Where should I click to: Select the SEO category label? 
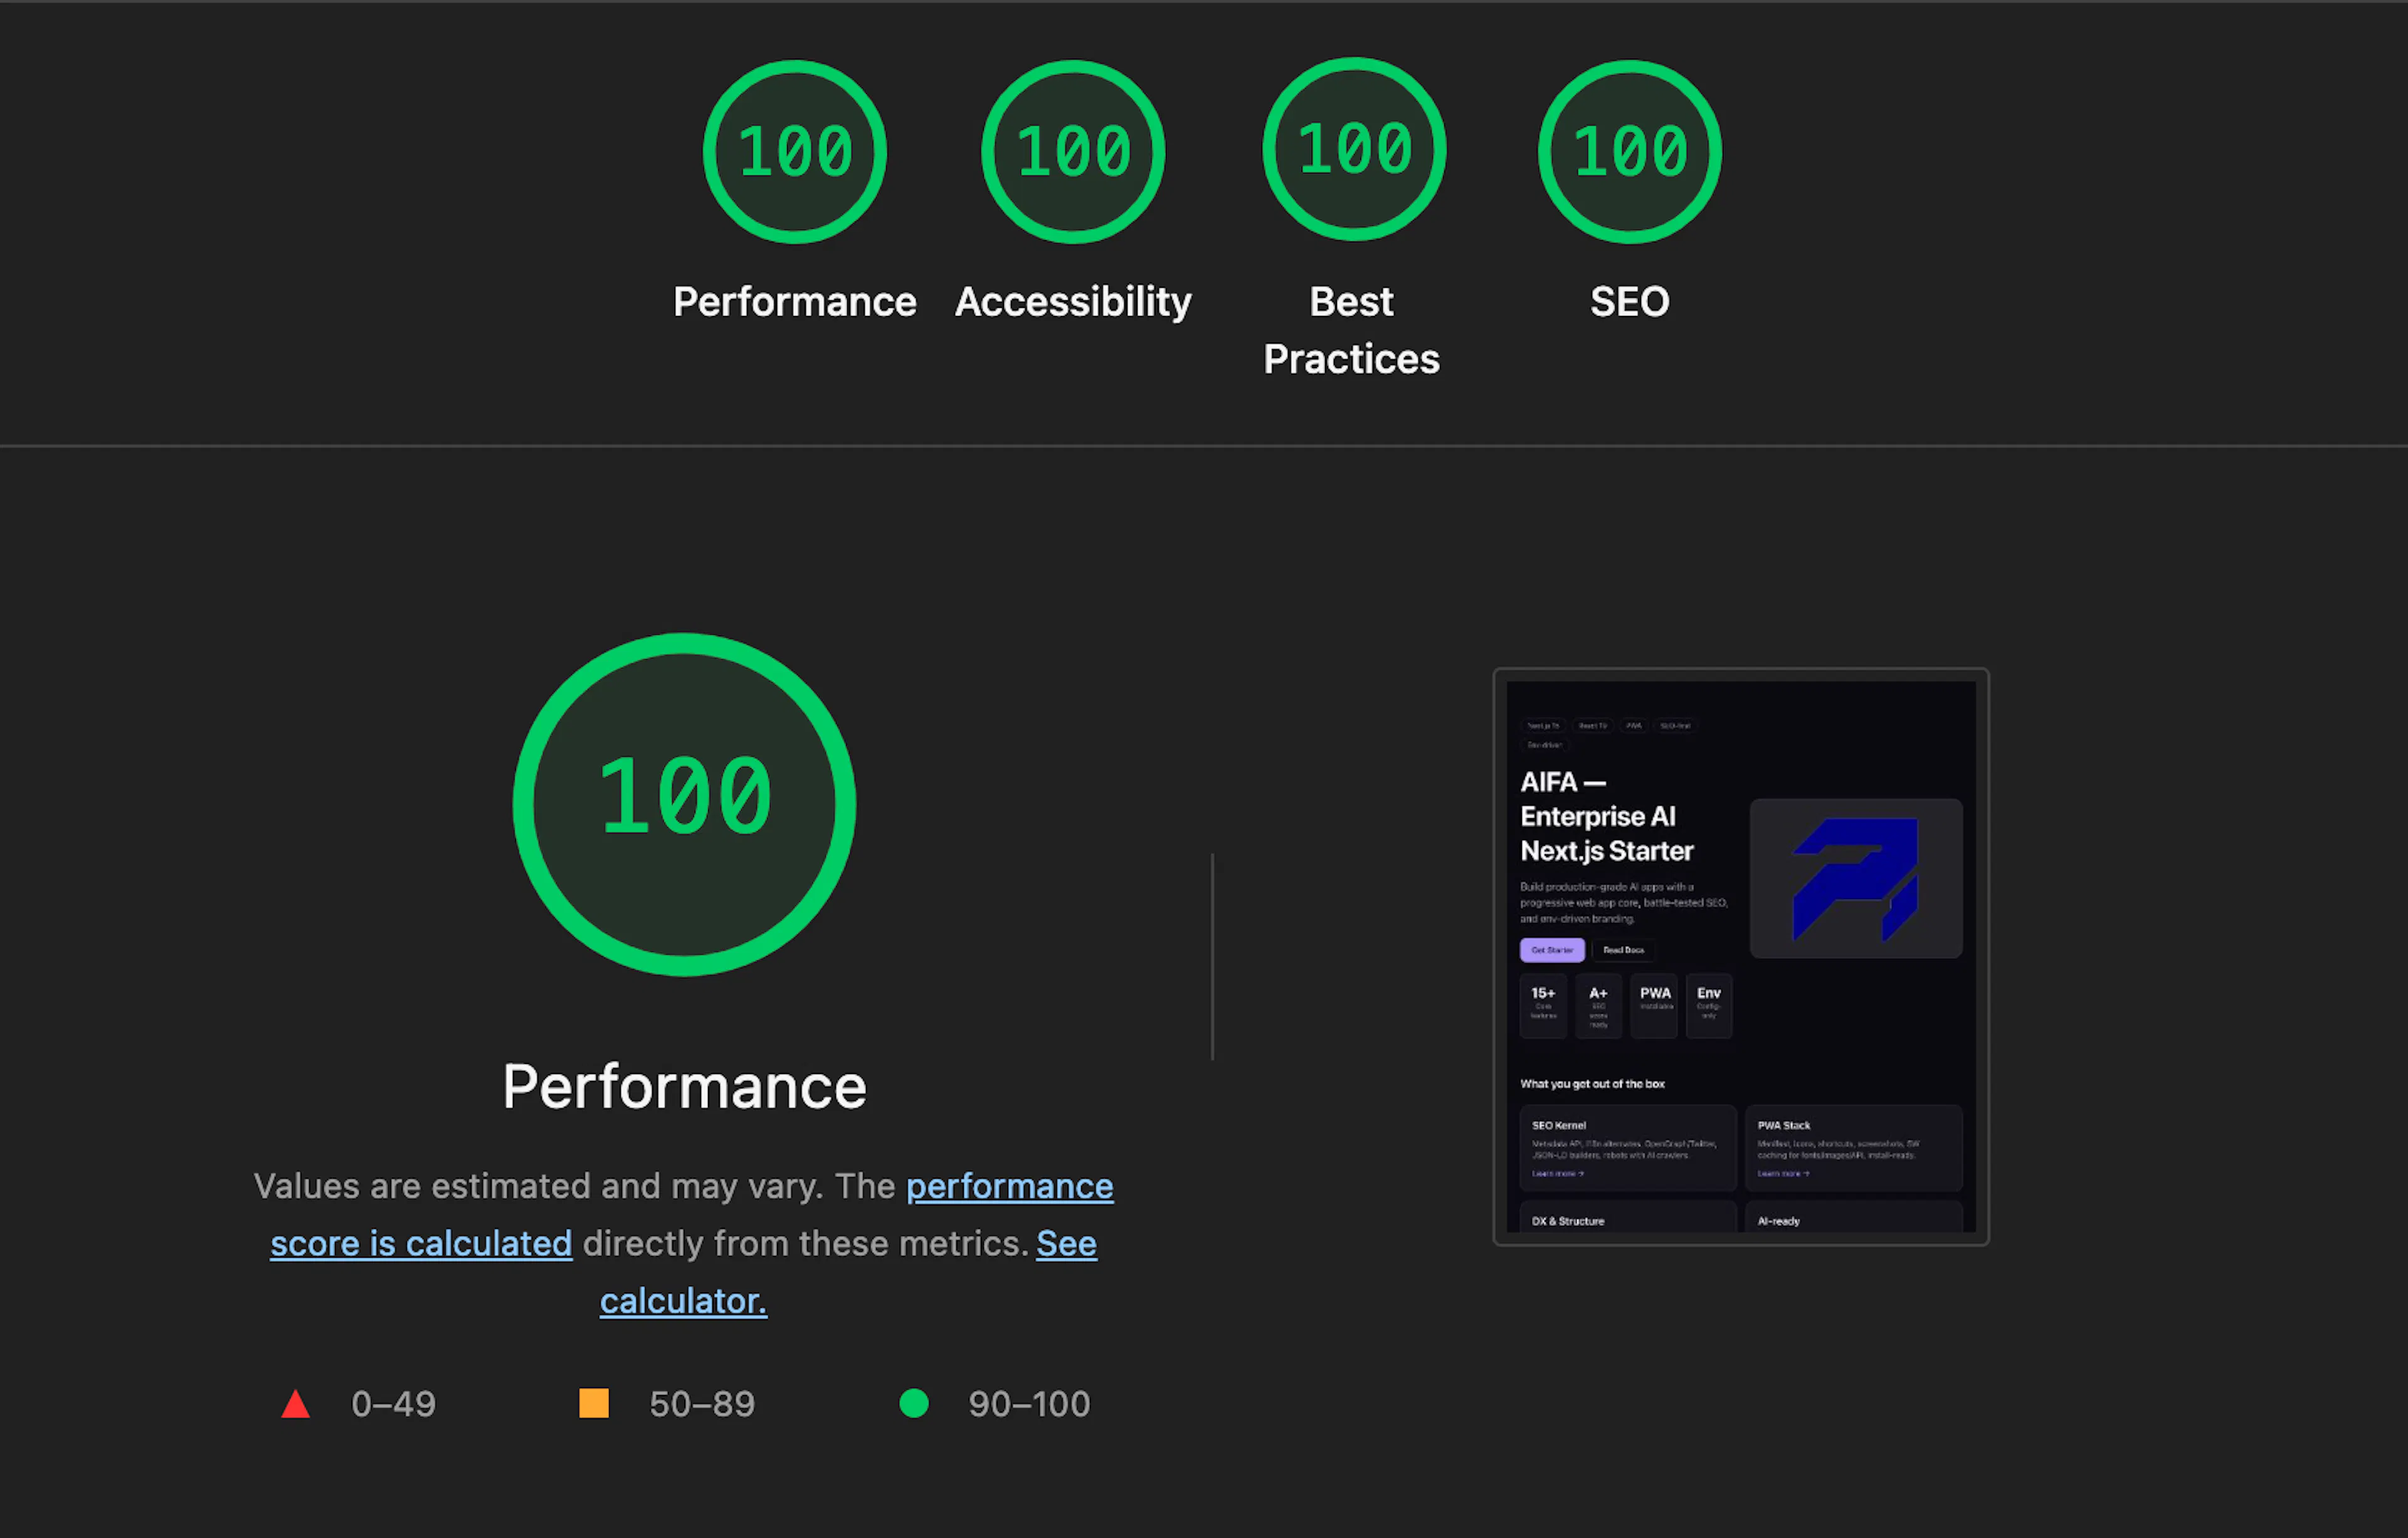coord(1630,301)
